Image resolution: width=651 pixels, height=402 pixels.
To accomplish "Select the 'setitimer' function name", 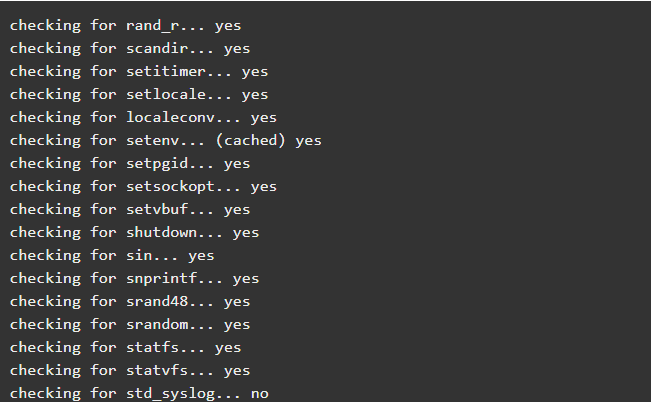I will coord(166,71).
